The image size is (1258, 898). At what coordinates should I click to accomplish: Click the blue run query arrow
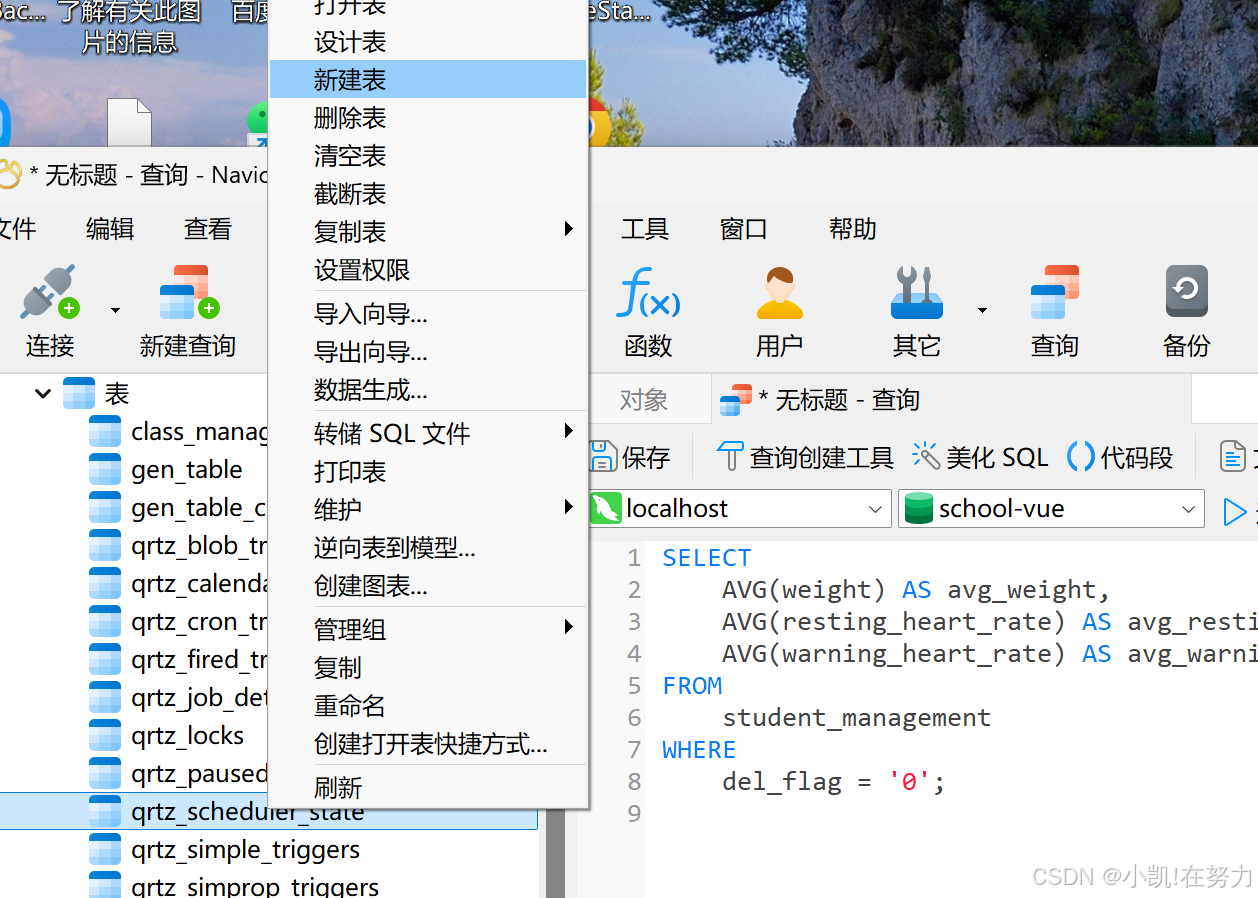(x=1235, y=512)
